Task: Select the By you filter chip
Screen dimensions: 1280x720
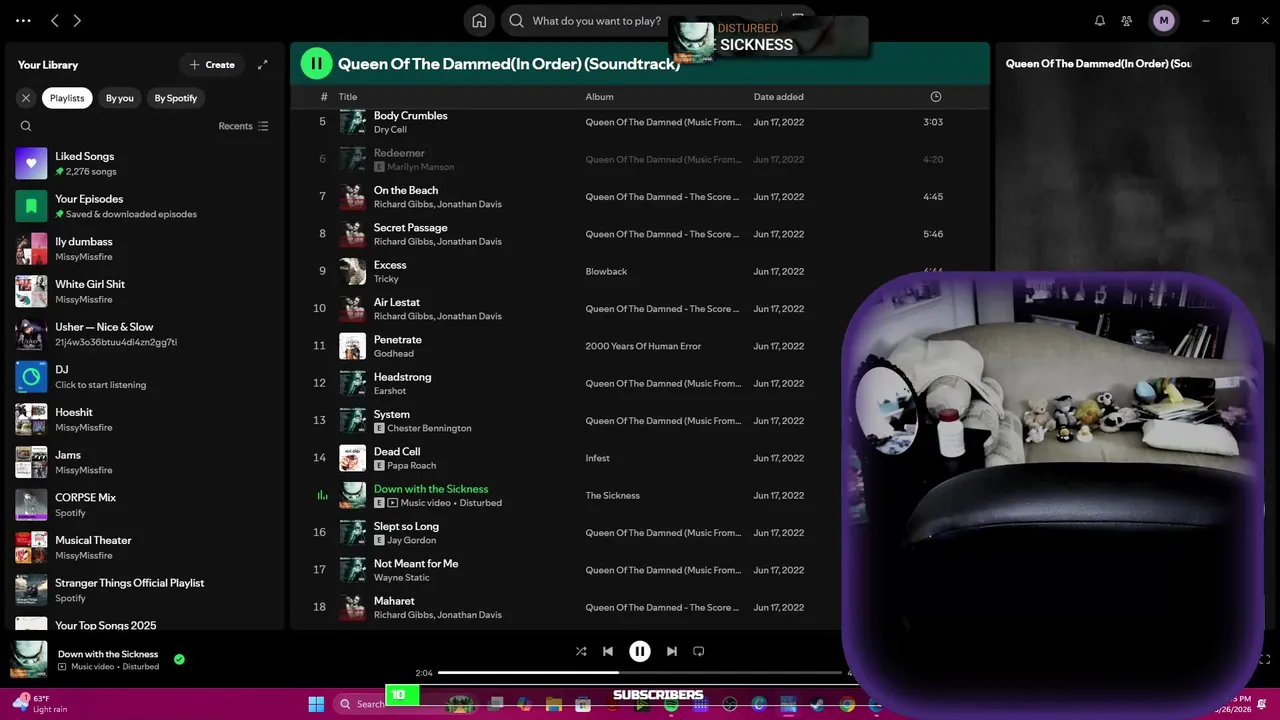Action: (x=120, y=98)
